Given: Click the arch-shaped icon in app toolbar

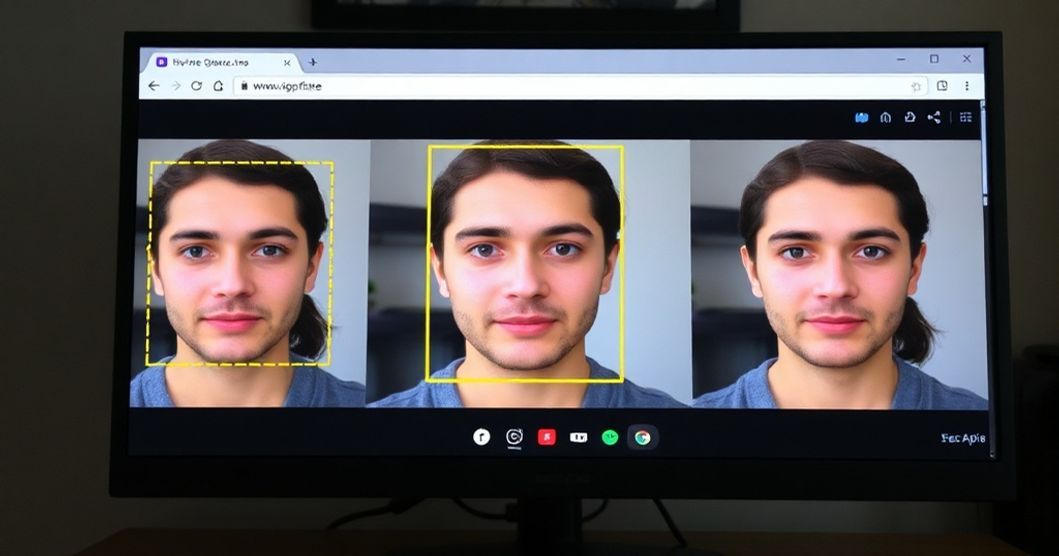Looking at the screenshot, I should point(885,118).
